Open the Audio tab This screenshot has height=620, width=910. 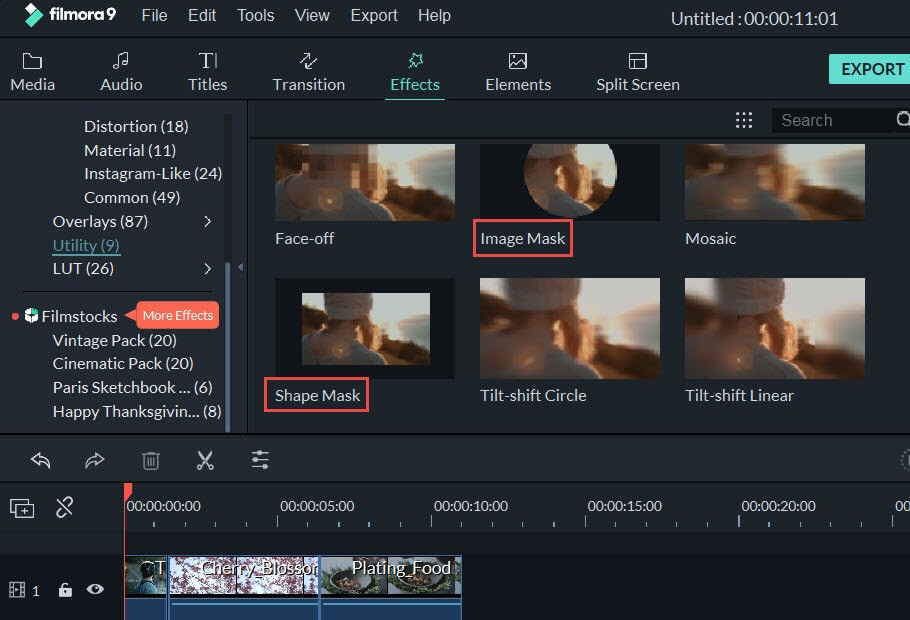(121, 72)
